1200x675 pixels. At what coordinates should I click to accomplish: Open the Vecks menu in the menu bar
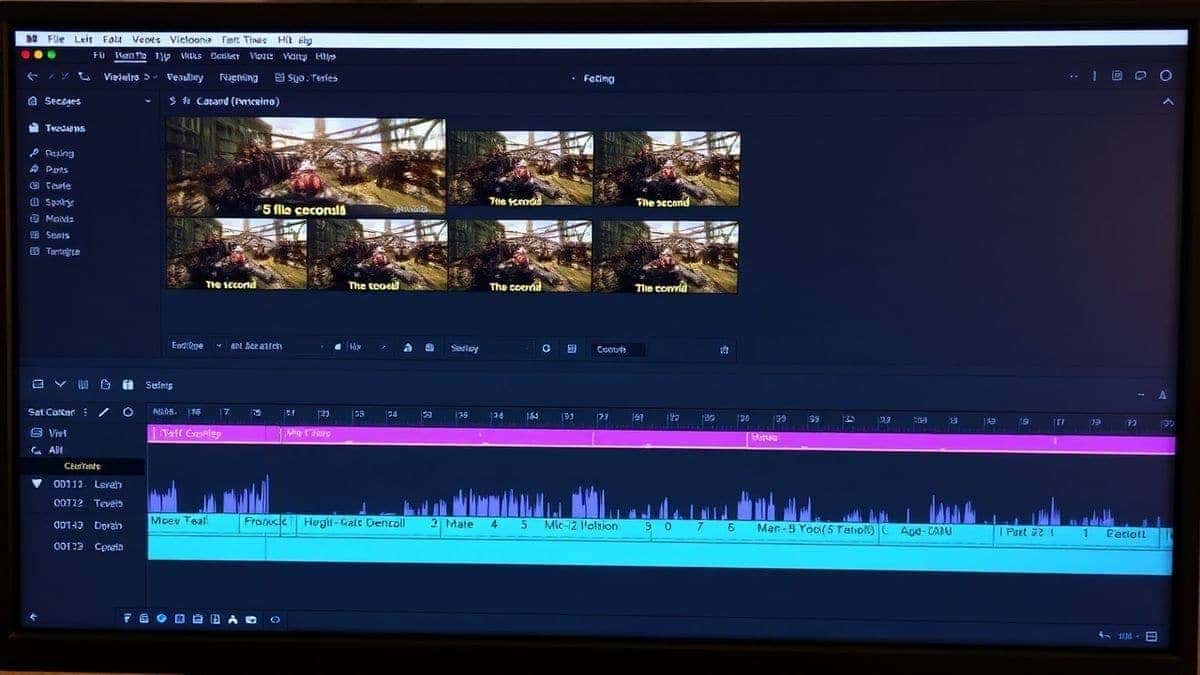(146, 39)
